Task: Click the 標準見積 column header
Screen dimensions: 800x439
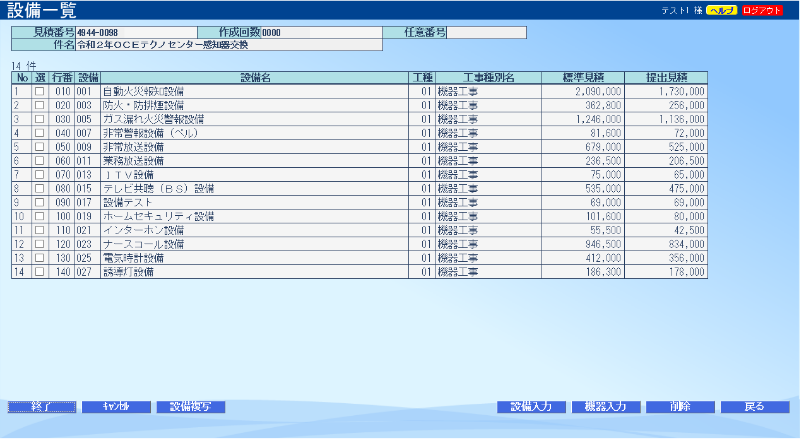Action: tap(583, 77)
